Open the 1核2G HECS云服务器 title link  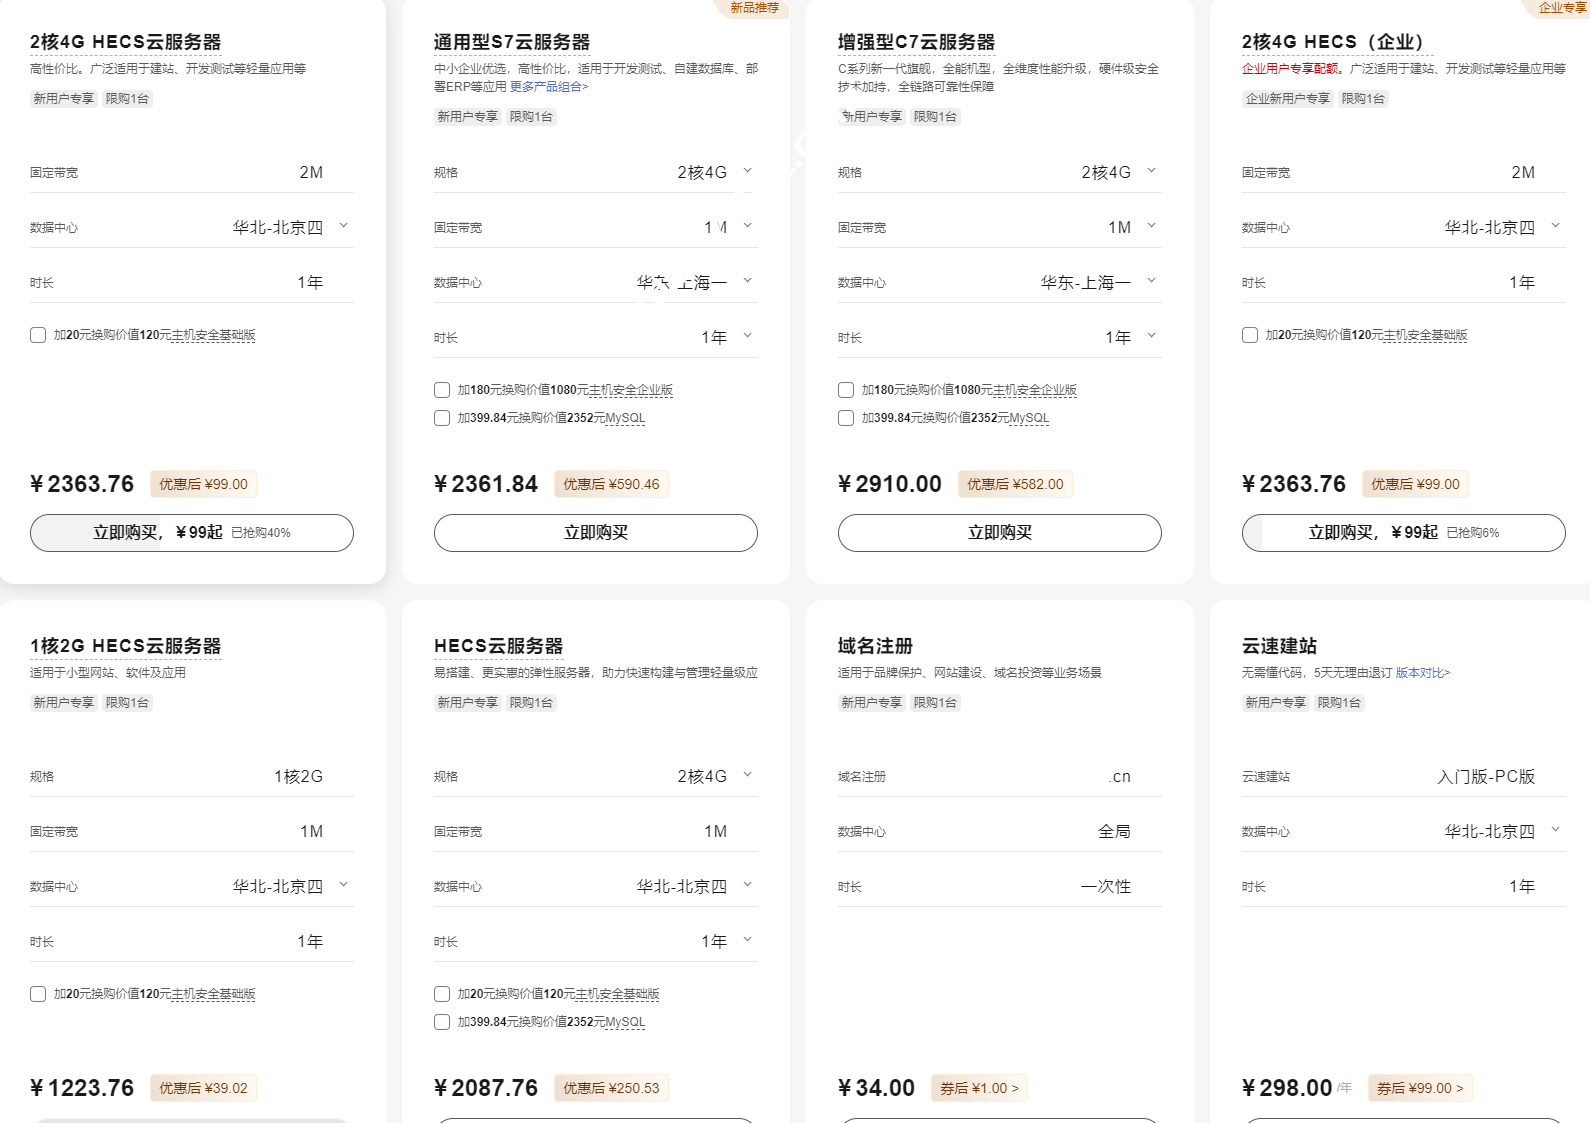125,646
